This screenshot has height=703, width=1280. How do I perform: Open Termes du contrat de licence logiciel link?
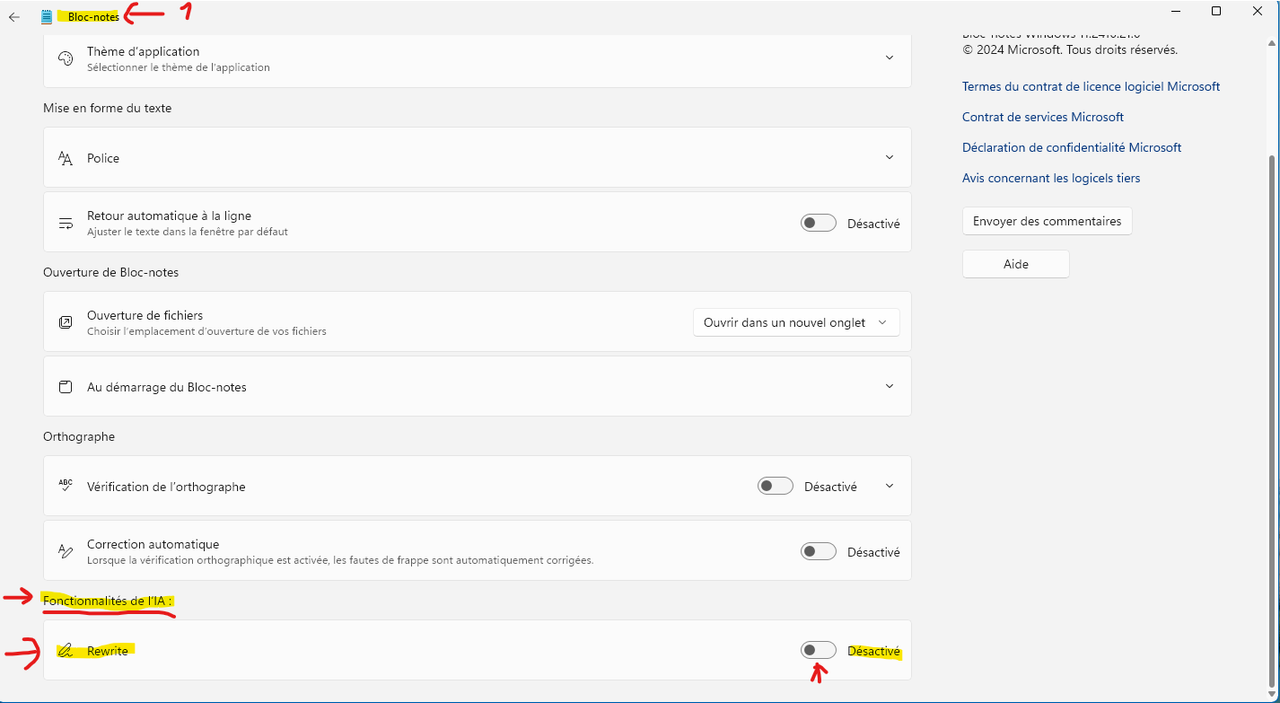[x=1091, y=87]
